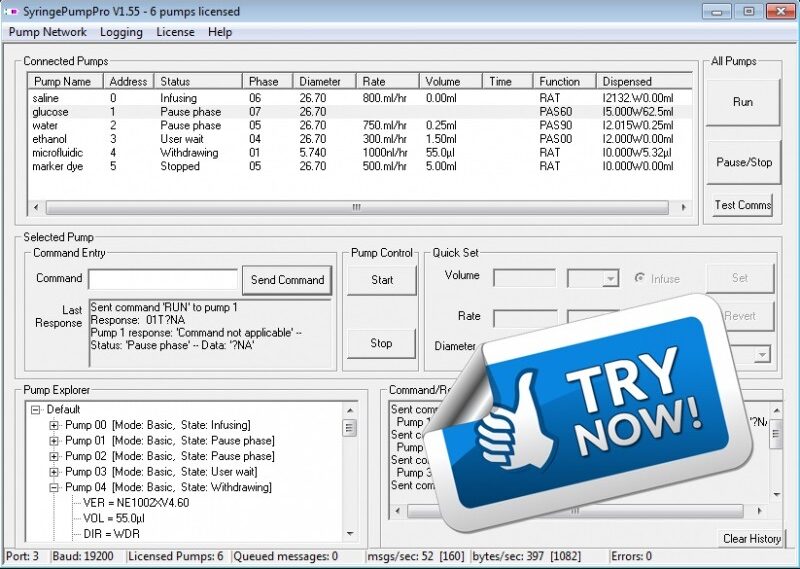Click Pump Explorer scroll down arrow
The height and width of the screenshot is (569, 800).
pos(350,534)
